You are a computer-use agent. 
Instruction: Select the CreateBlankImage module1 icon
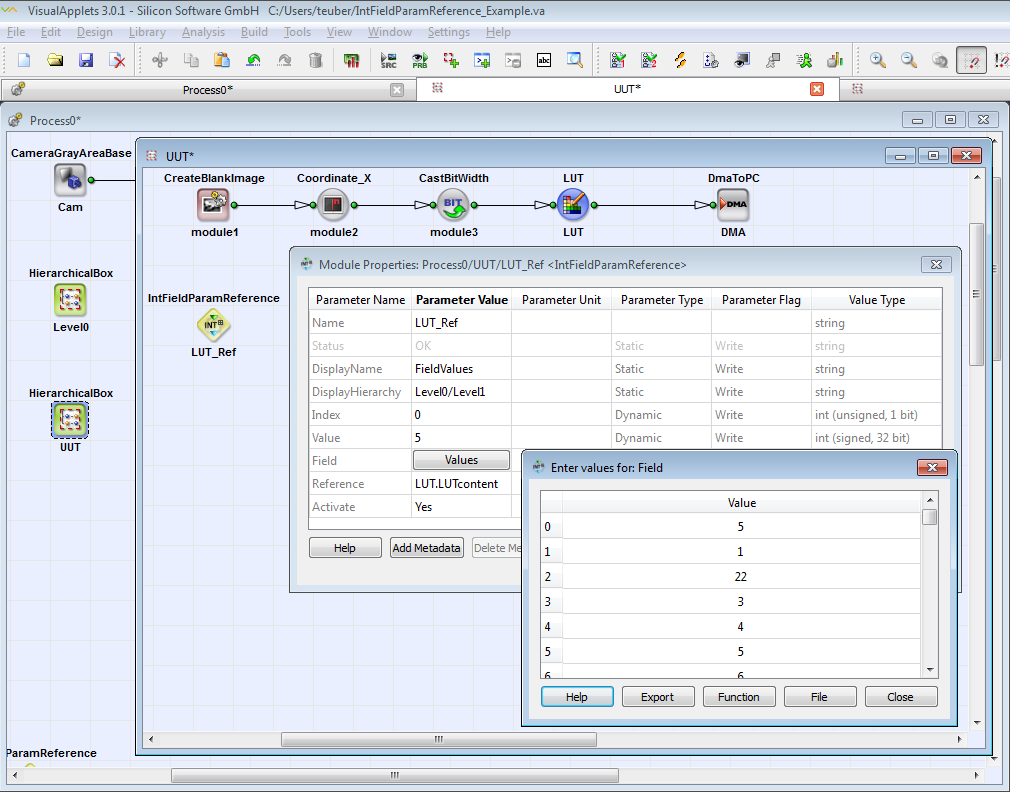[214, 205]
